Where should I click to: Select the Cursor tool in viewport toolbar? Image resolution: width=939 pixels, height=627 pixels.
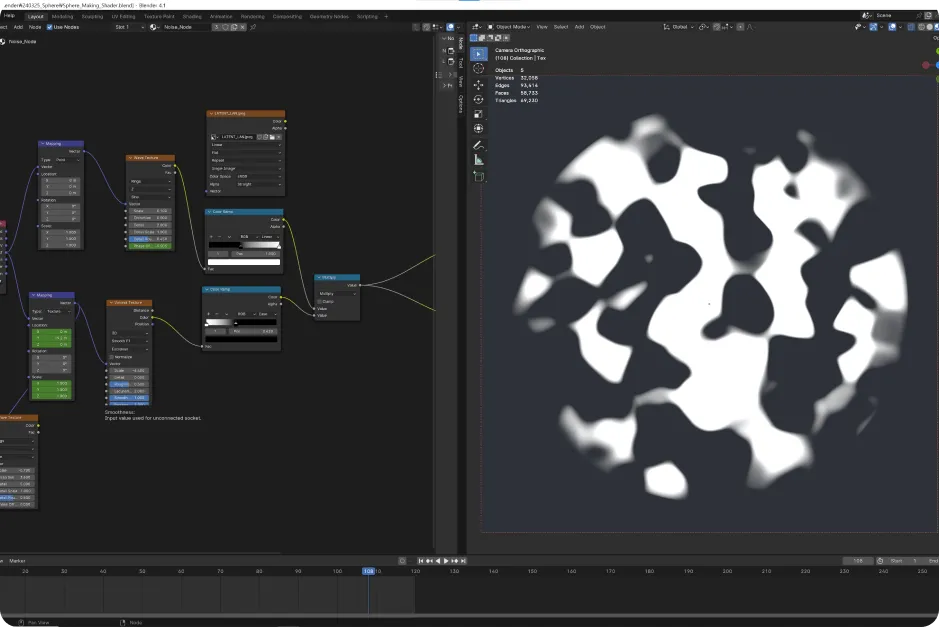[x=478, y=69]
